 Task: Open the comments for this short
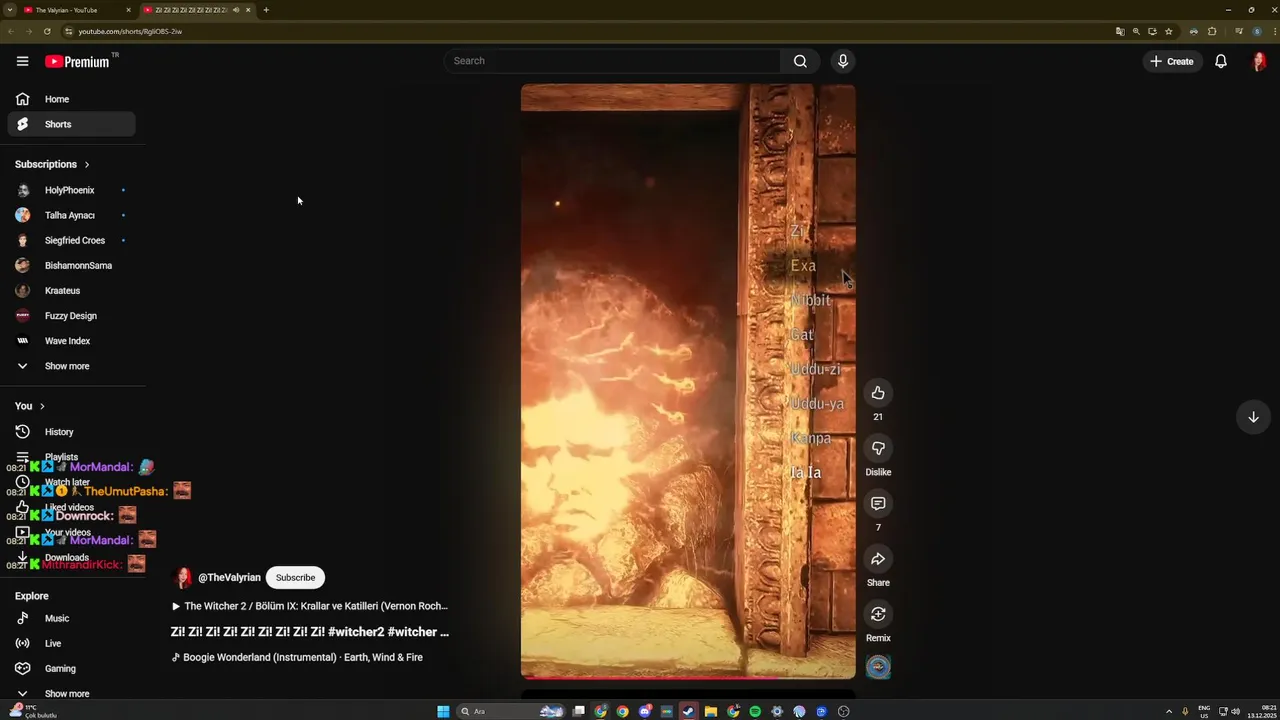coord(878,503)
